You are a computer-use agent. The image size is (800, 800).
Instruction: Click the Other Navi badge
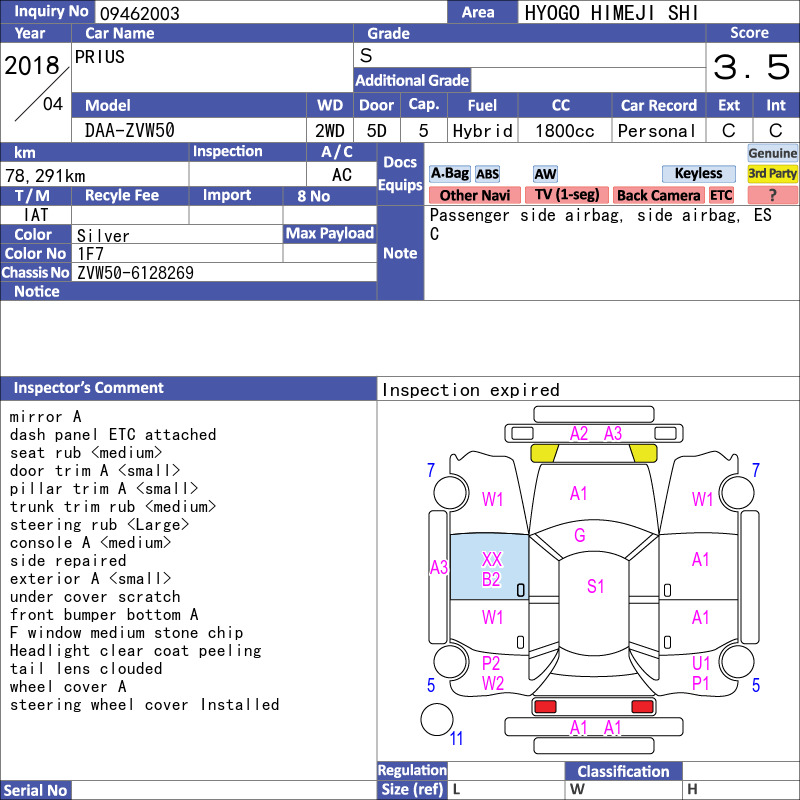coord(474,195)
